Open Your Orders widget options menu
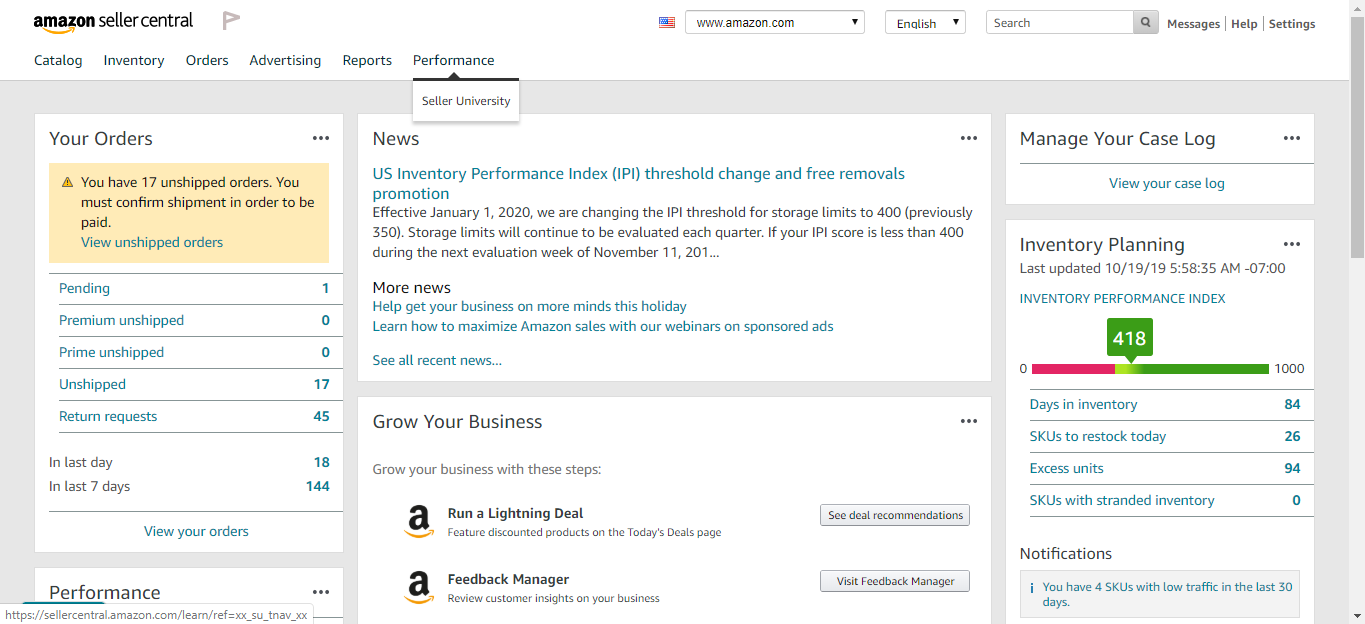The image size is (1365, 624). [320, 139]
